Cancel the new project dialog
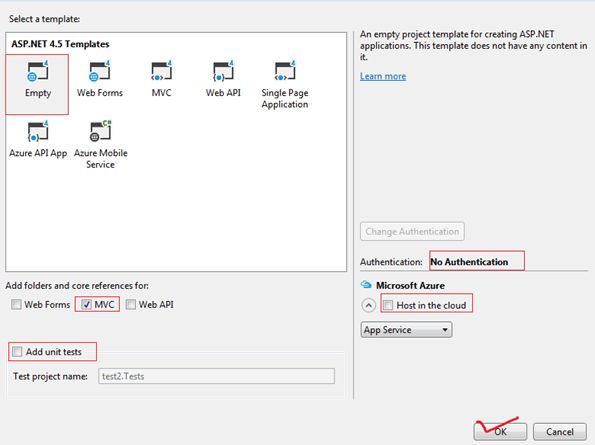595x445 pixels. click(x=560, y=431)
